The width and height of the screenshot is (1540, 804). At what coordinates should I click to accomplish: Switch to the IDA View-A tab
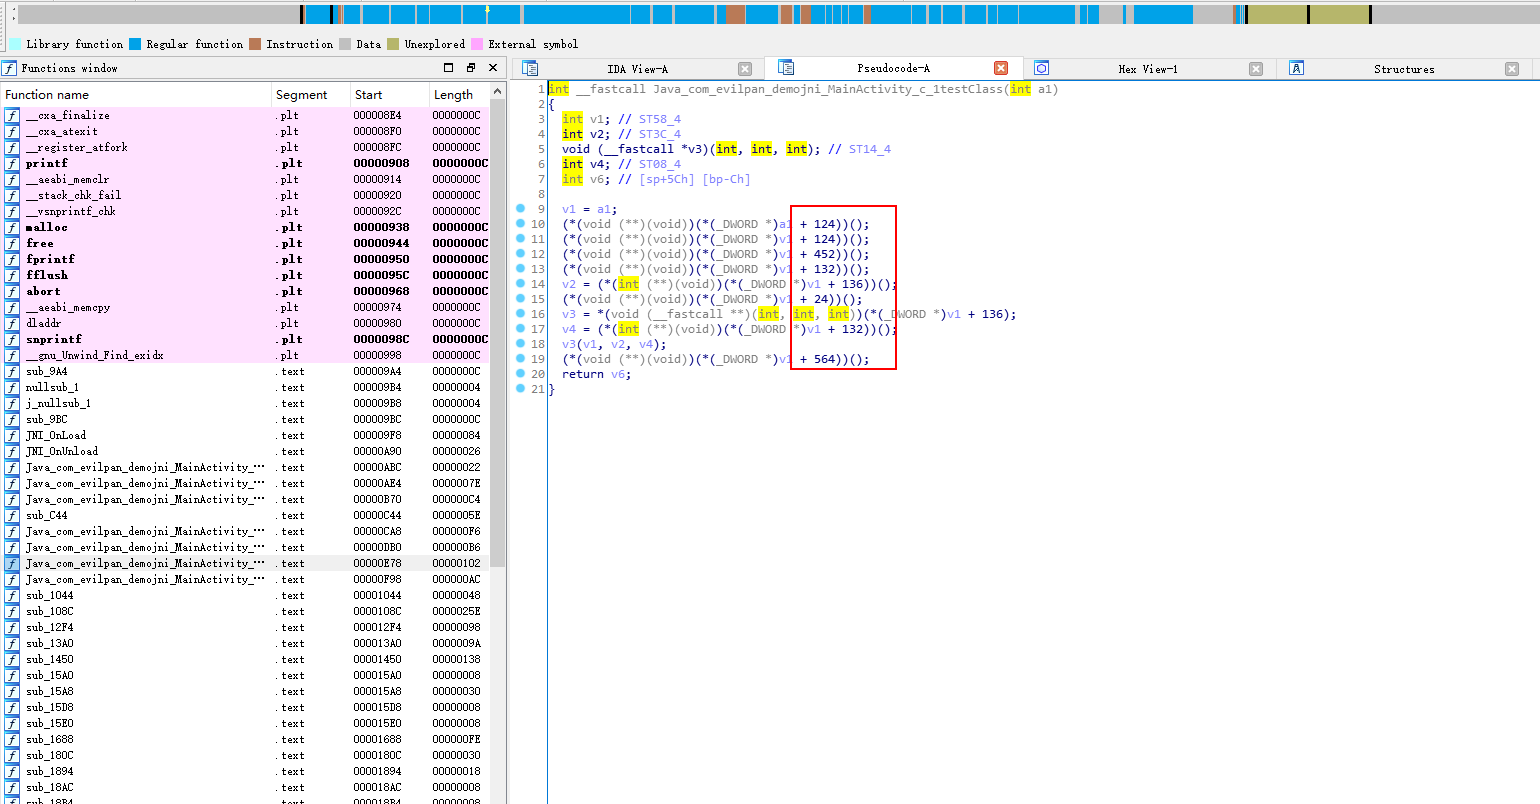pos(637,69)
